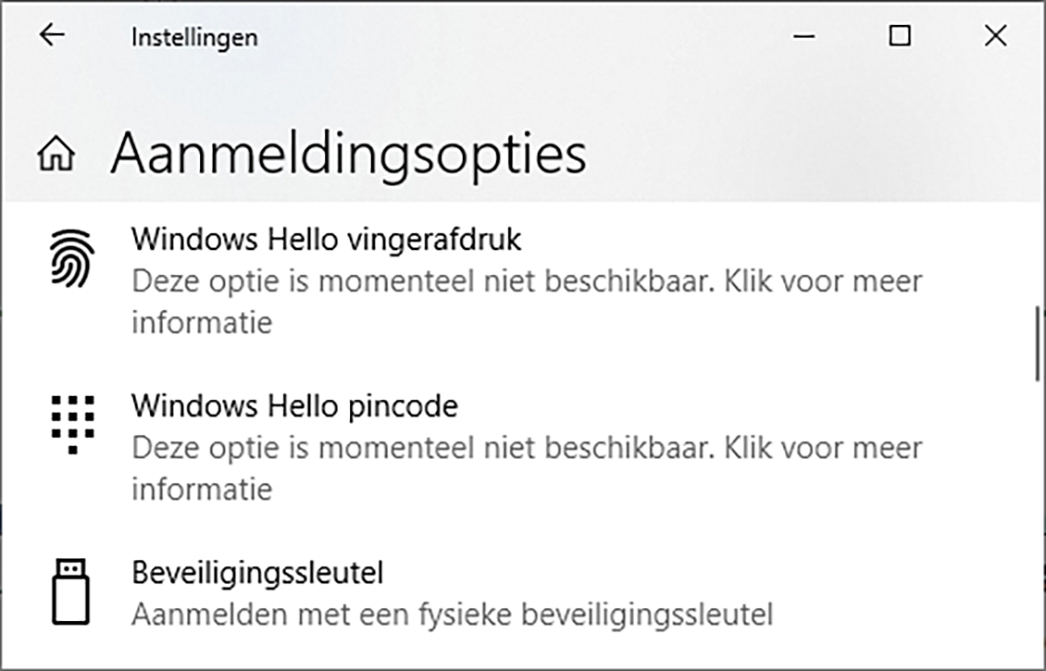The height and width of the screenshot is (671, 1046).
Task: Click the home icon next to Aanmeldingsopties
Action: tap(58, 155)
